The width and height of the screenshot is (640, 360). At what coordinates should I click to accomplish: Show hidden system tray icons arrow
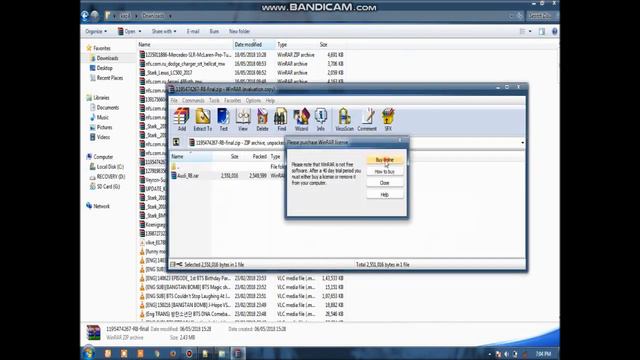(x=489, y=354)
